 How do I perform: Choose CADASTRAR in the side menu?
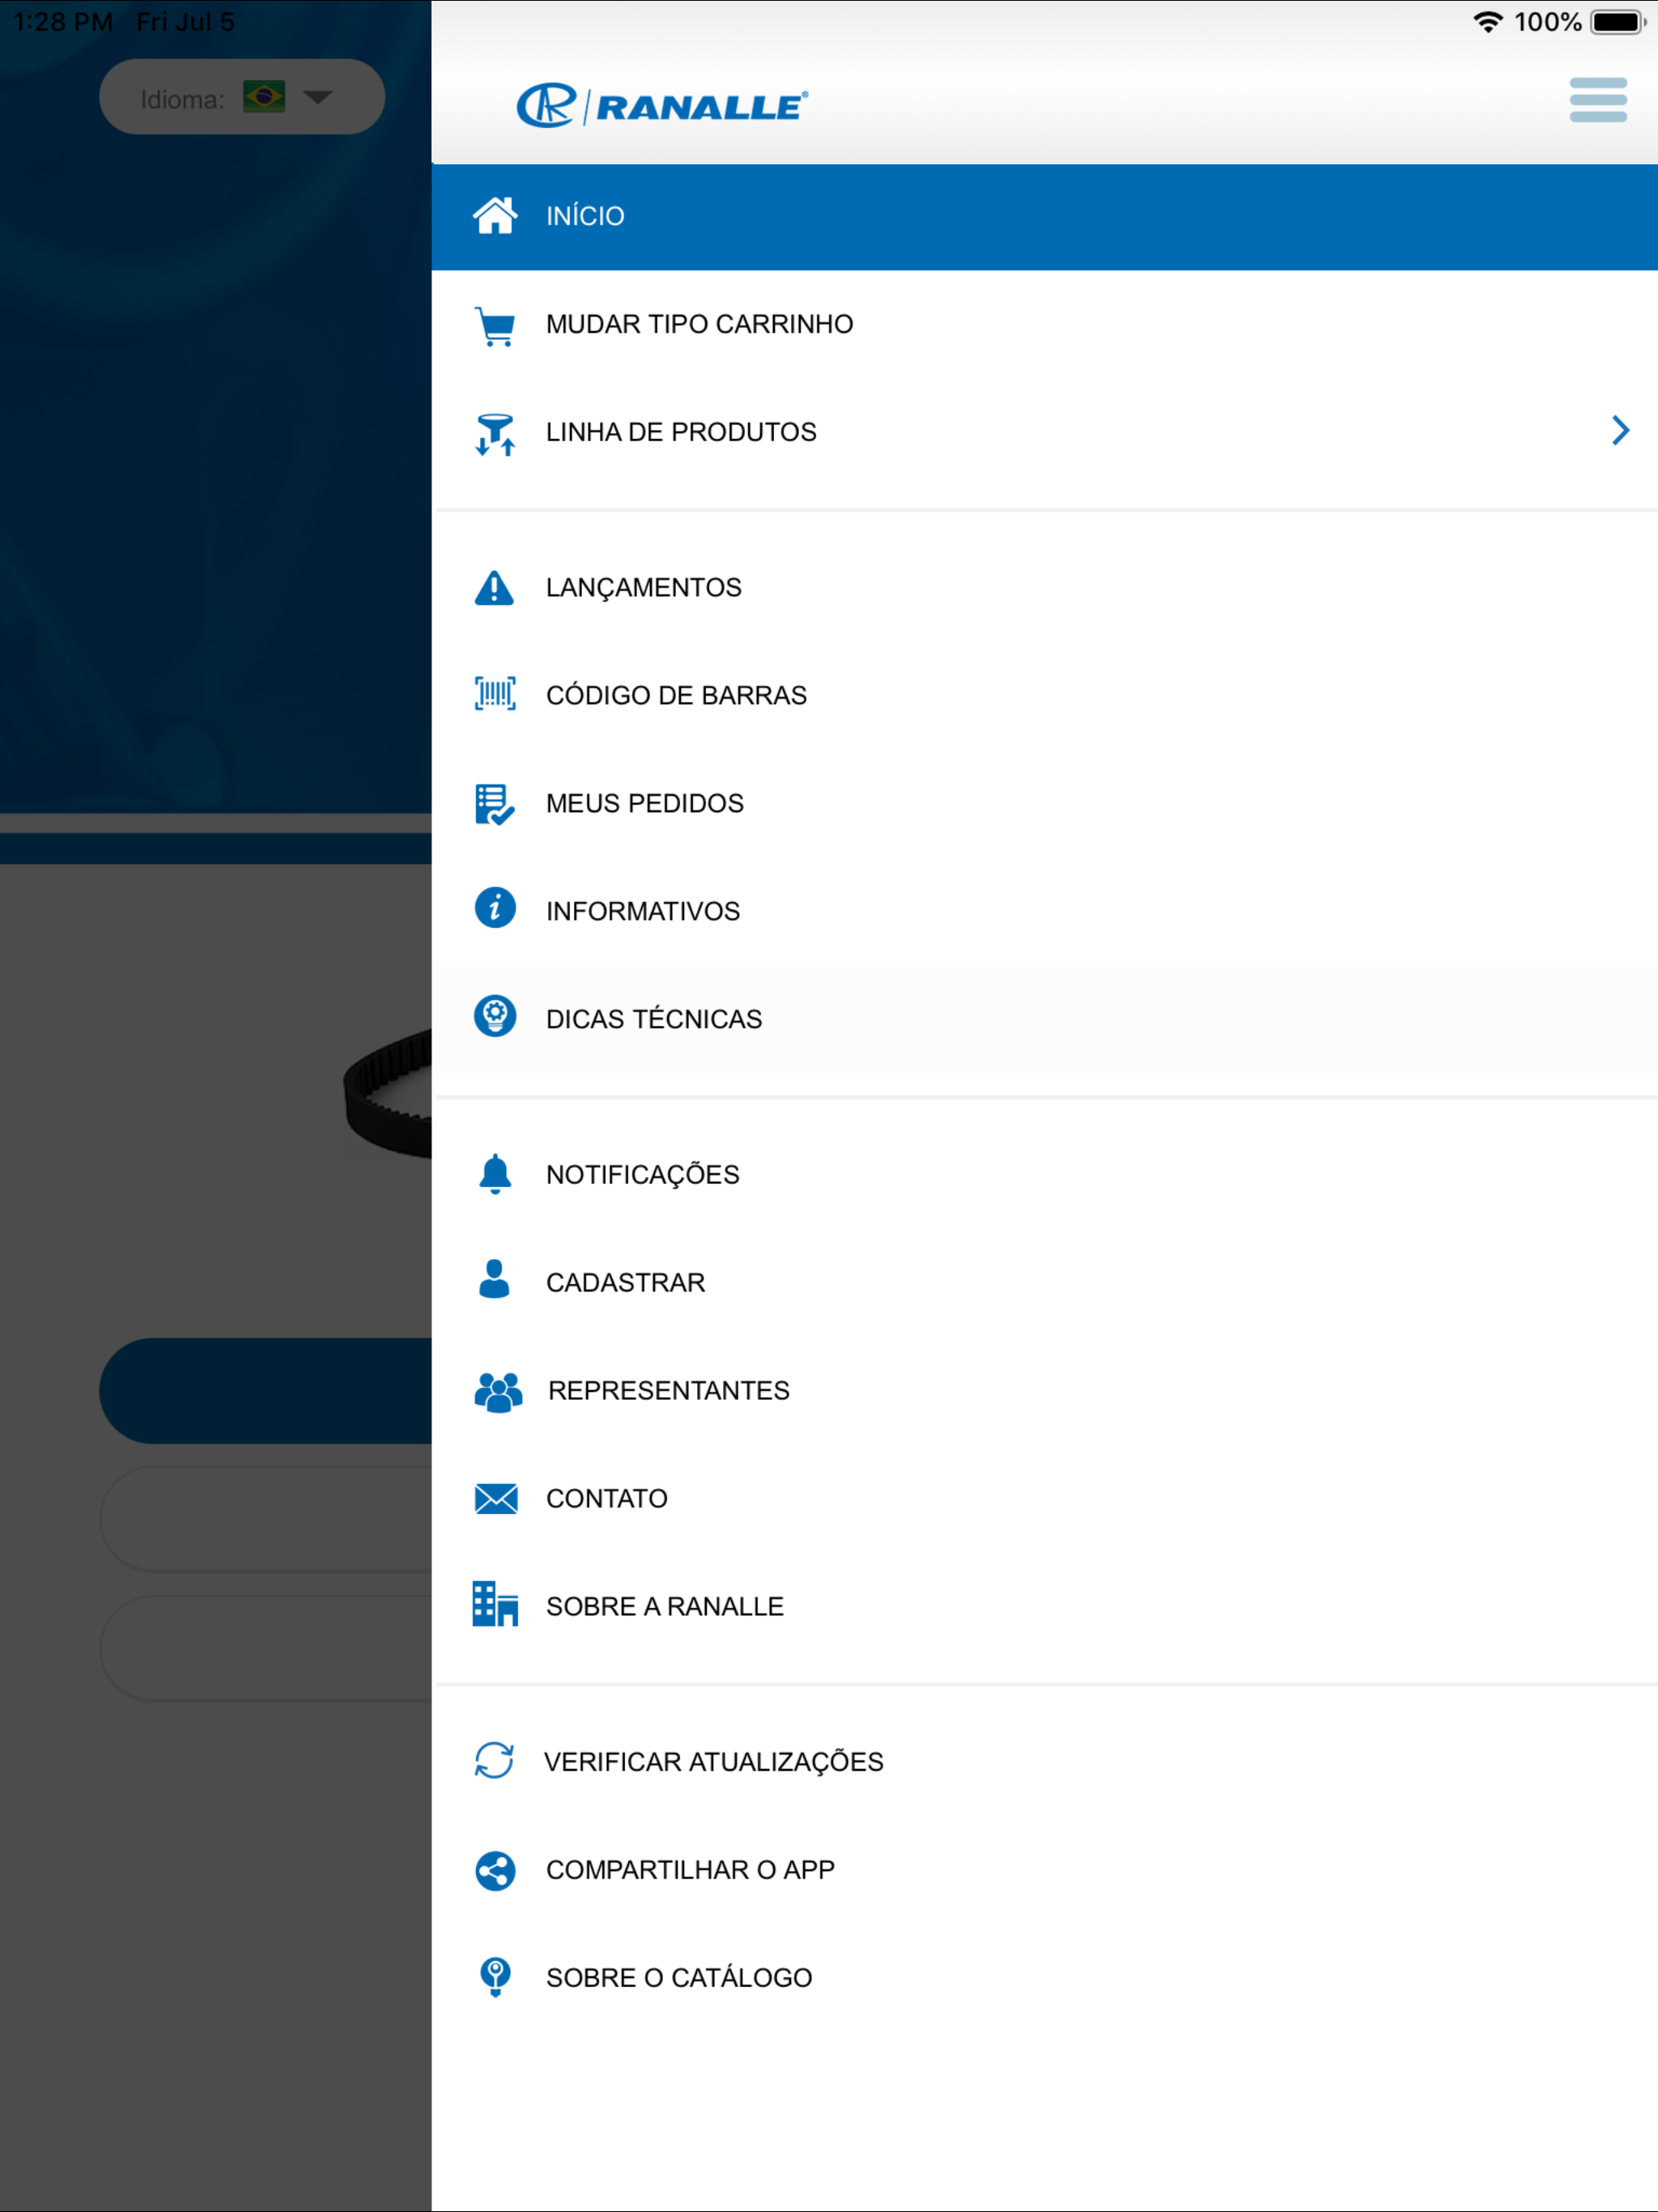[1044, 1282]
